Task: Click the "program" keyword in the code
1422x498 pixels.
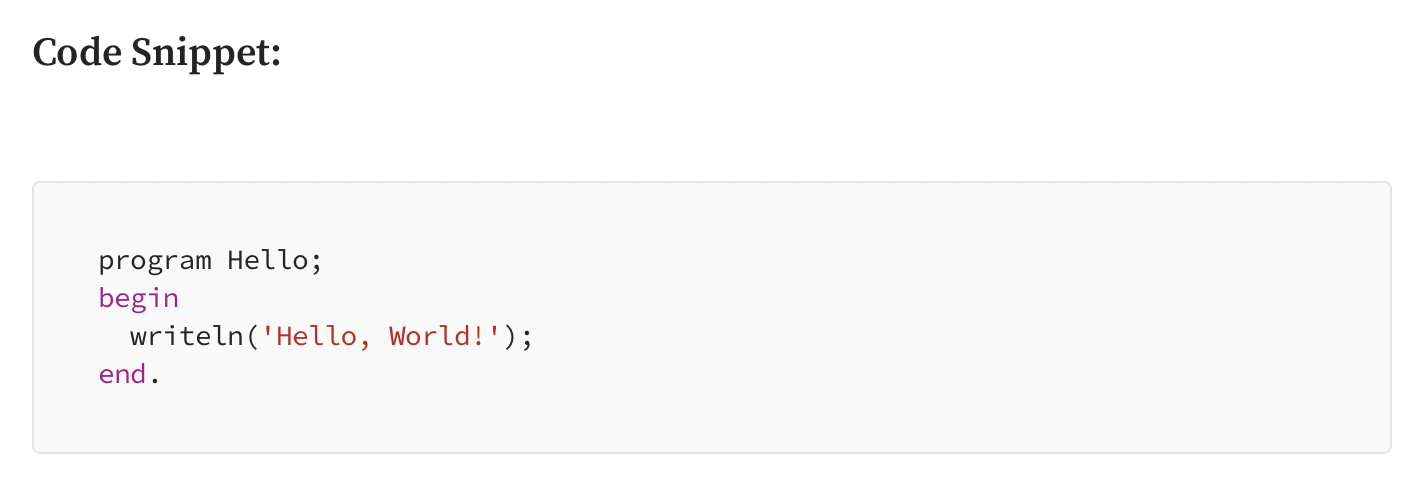Action: tap(155, 262)
